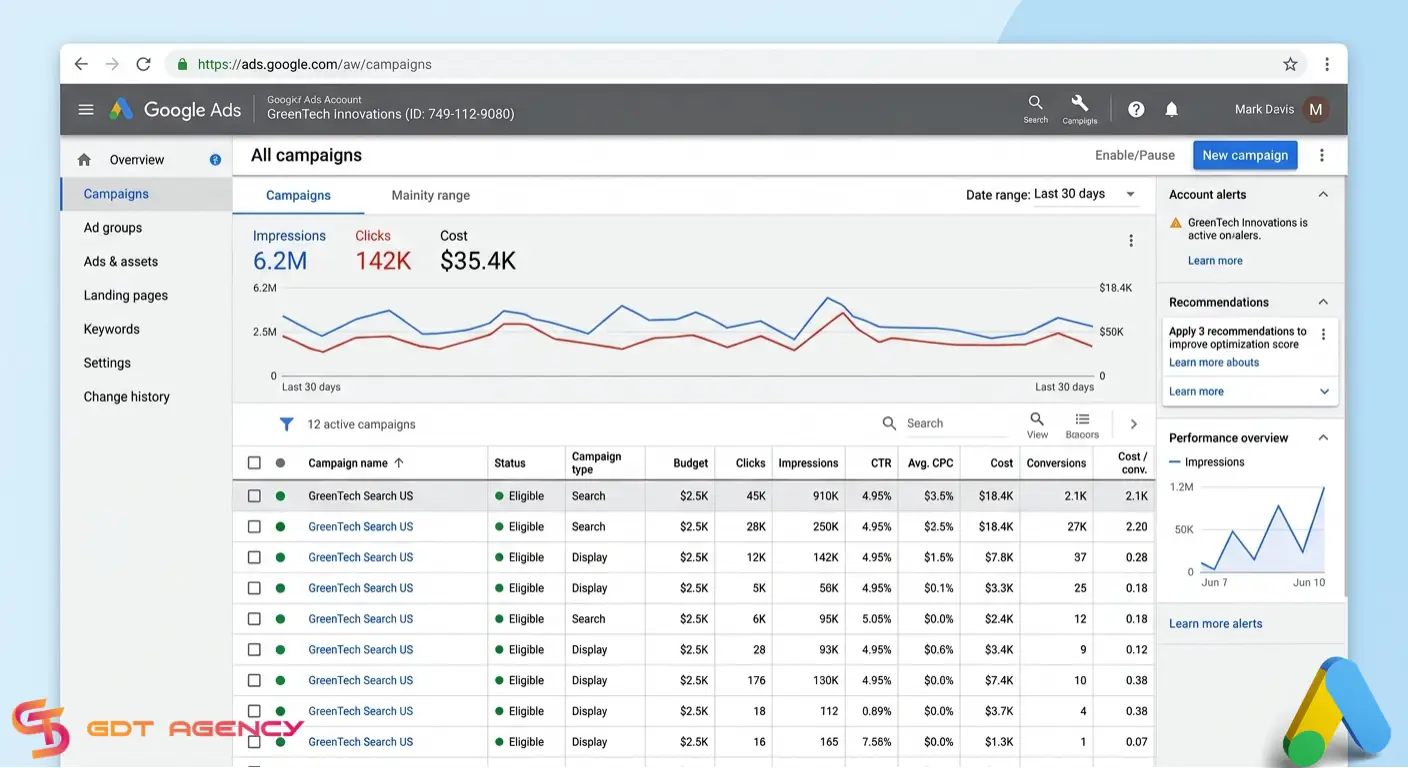Click the account alert warning triangle

point(1176,223)
